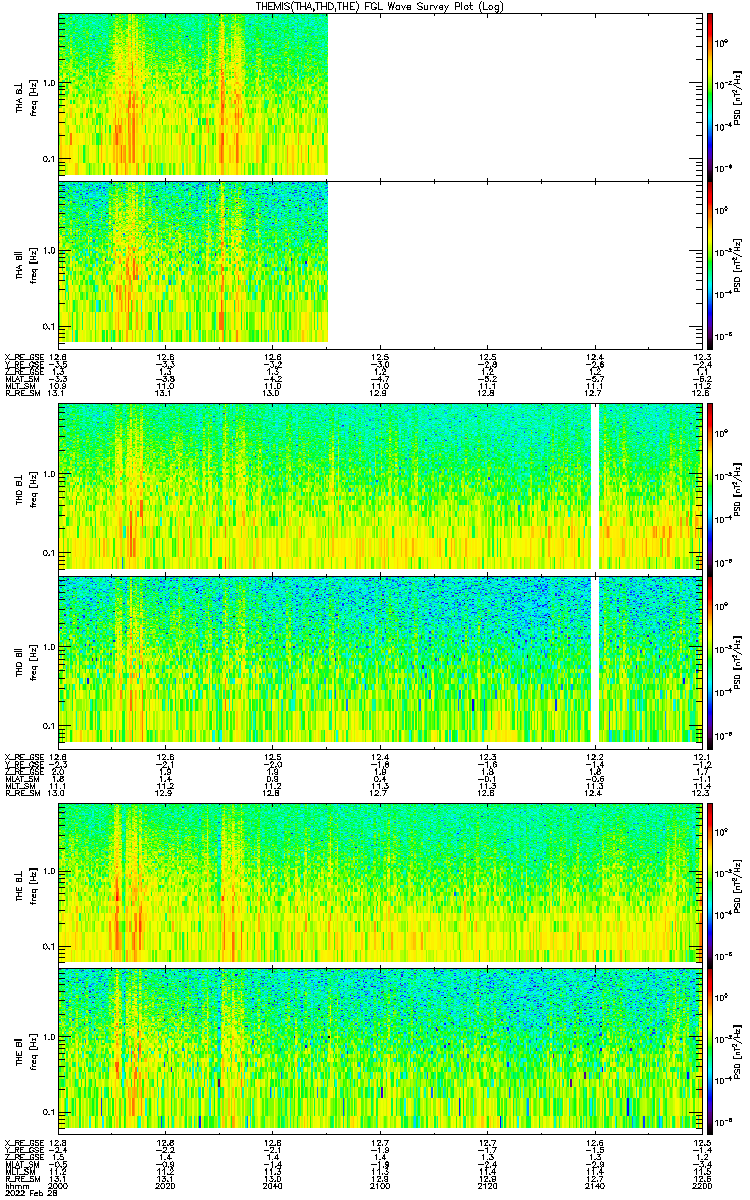750x1200 pixels.
Task: Click the white data gap in THD B-perpendicular panel
Action: pos(596,487)
